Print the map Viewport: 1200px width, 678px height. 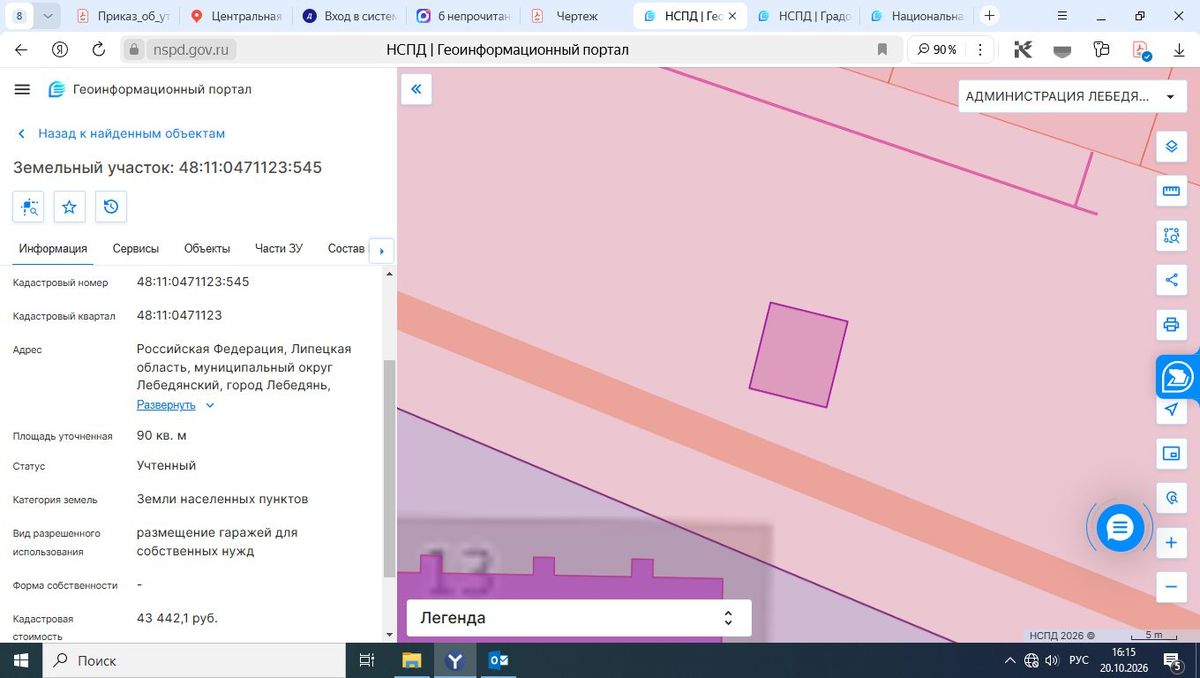point(1171,324)
